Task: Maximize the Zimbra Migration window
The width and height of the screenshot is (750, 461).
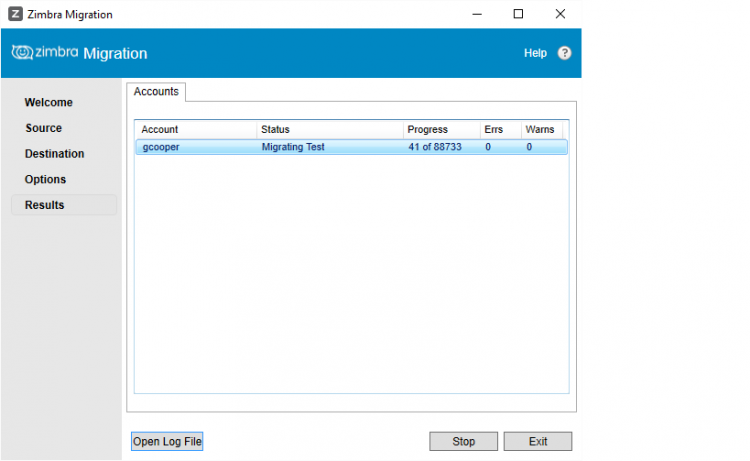Action: [x=518, y=14]
